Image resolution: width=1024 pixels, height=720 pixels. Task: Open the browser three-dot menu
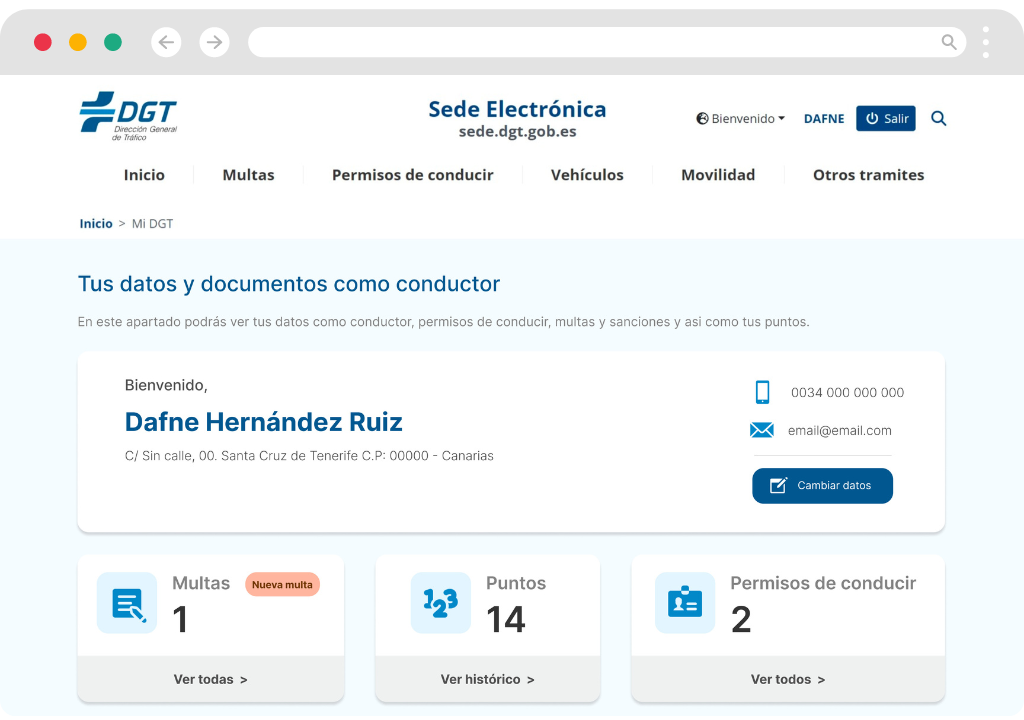click(x=985, y=42)
